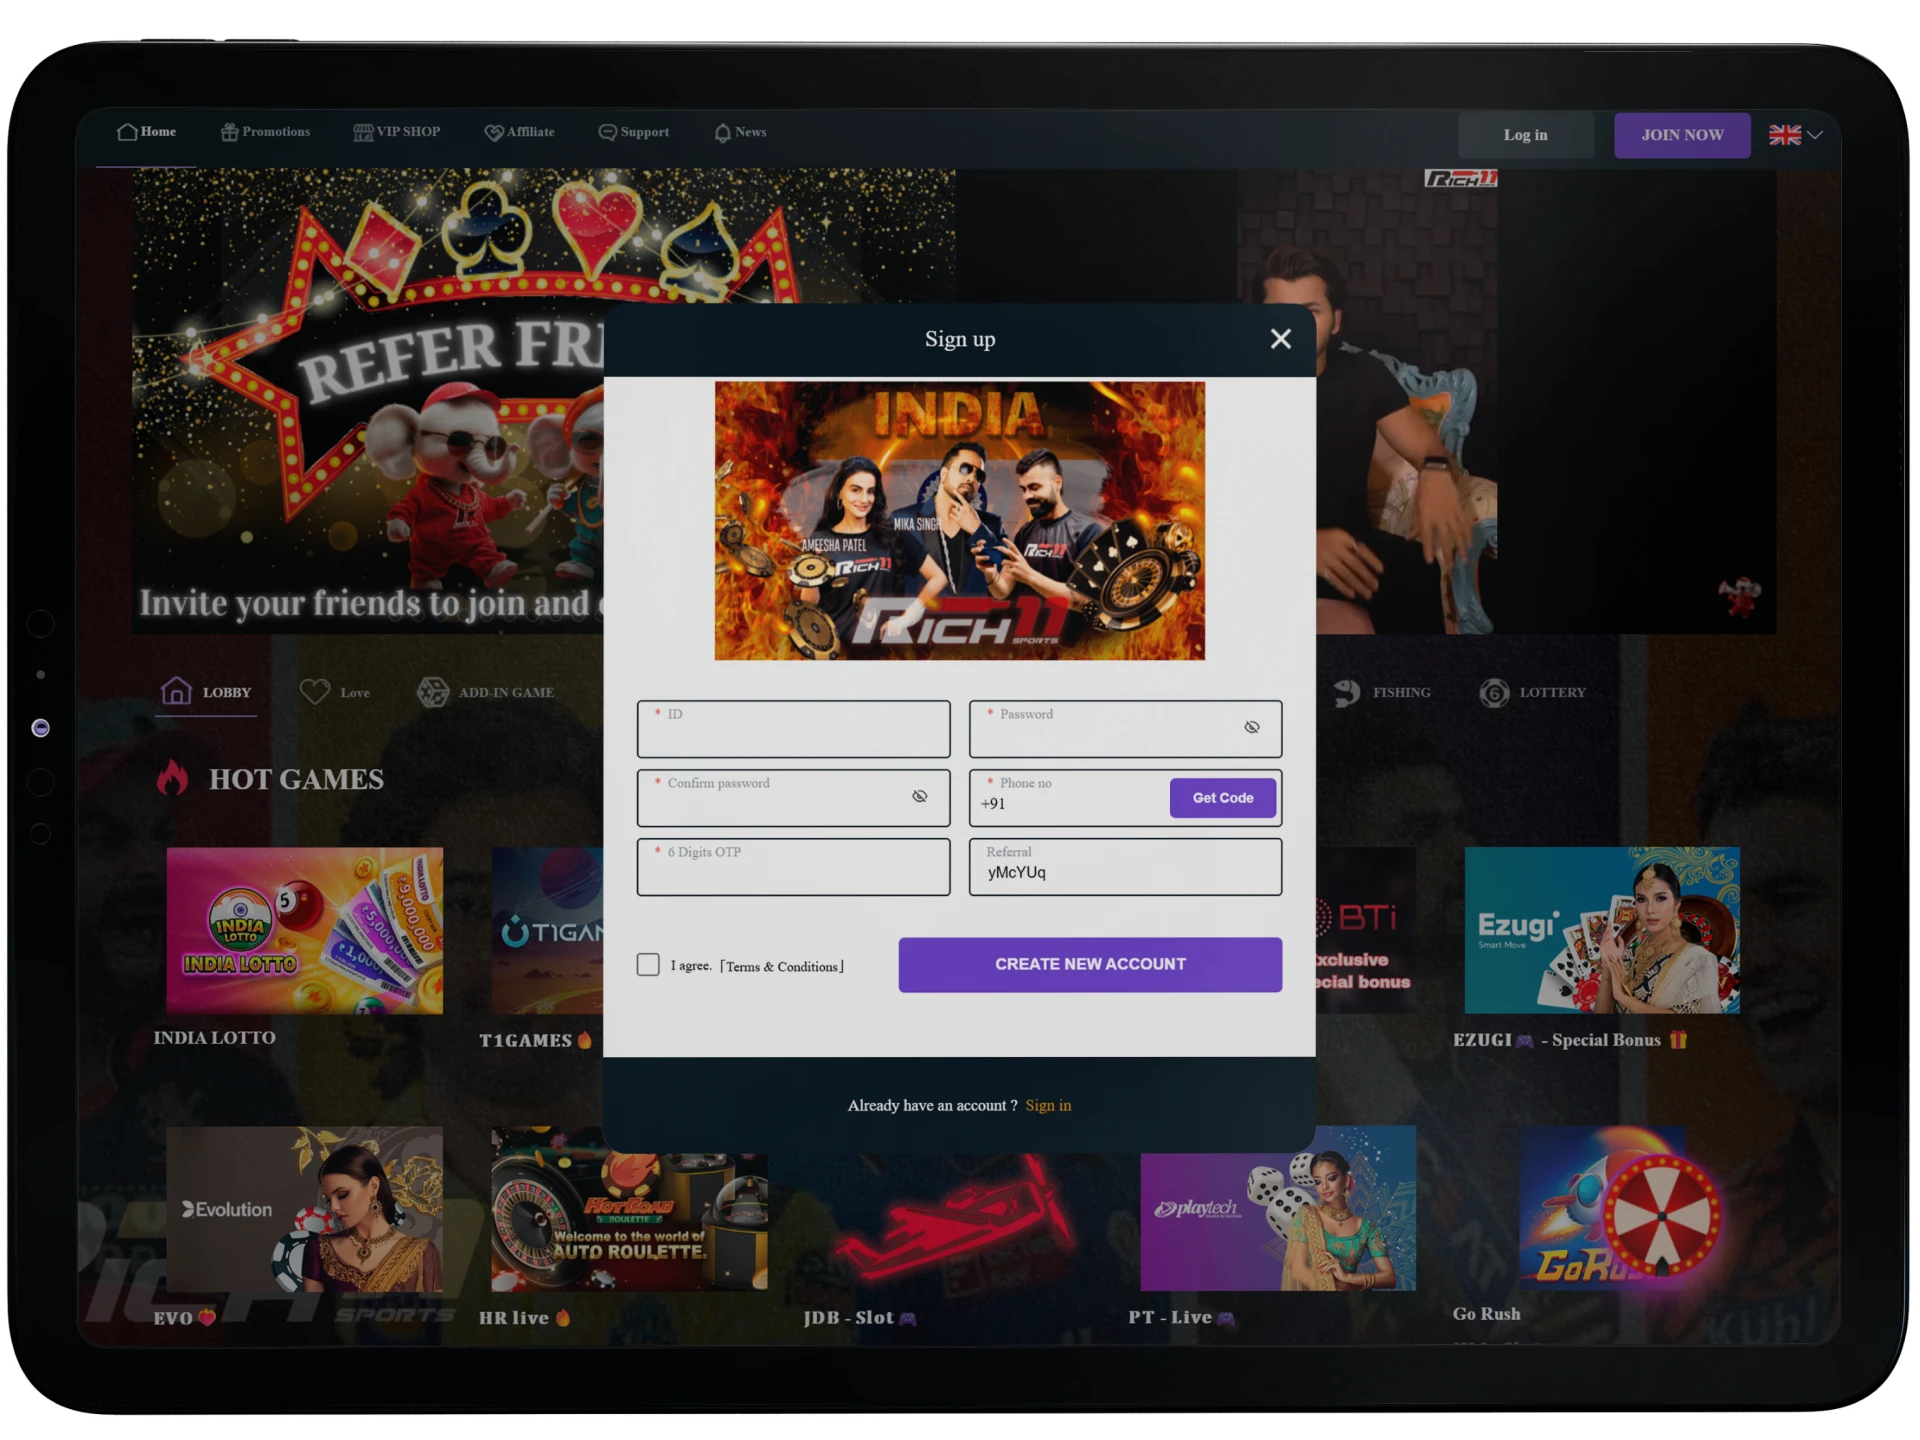This screenshot has height=1440, width=1920.
Task: Click the India Rich11 signup banner image
Action: tap(959, 520)
